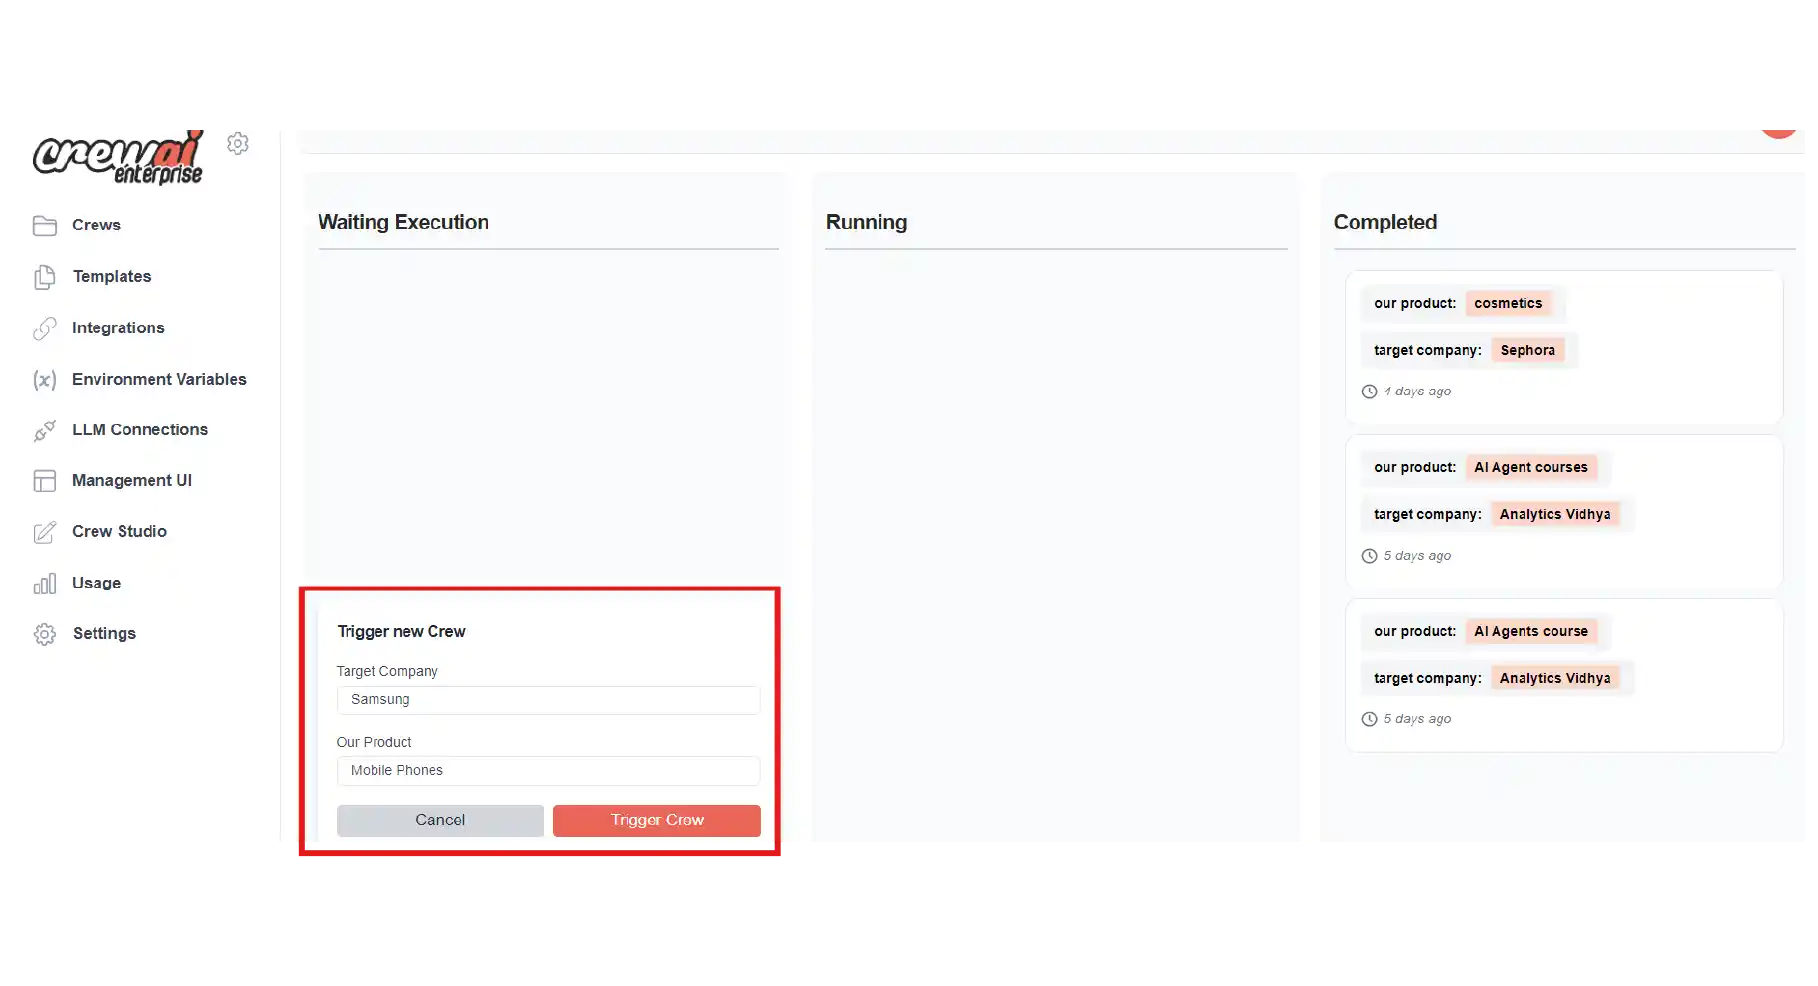Click the Completed column heading
This screenshot has width=1818, height=986.
(x=1385, y=222)
